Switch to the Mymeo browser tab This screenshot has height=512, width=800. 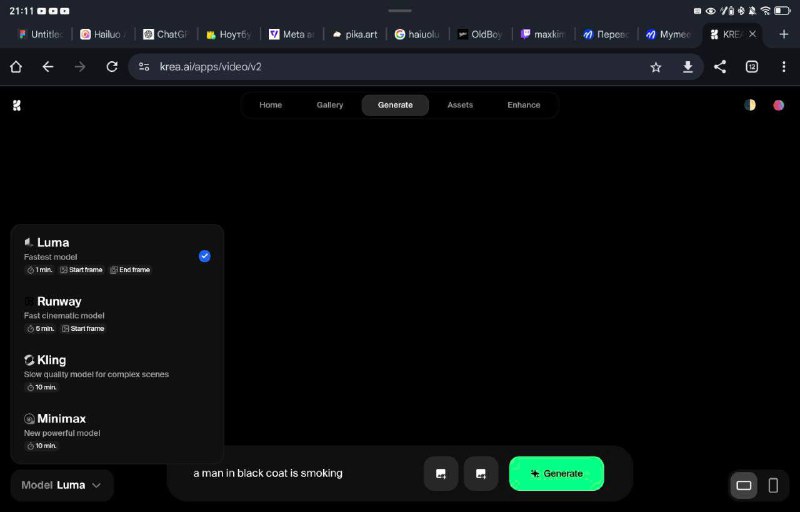(x=668, y=34)
